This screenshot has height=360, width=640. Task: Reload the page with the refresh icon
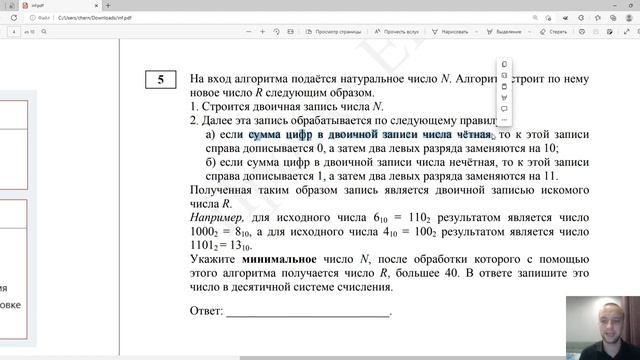pos(14,18)
